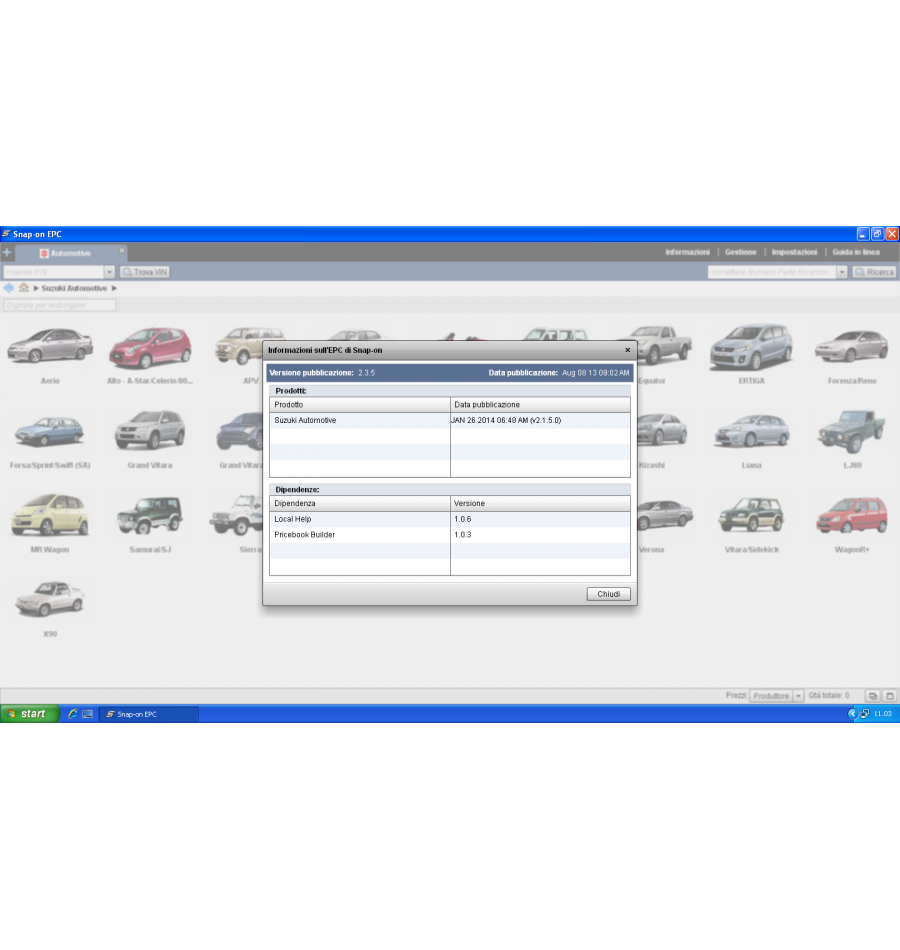Screen dimensions: 900x950
Task: Open the Equator pickup thumbnail
Action: pos(664,344)
